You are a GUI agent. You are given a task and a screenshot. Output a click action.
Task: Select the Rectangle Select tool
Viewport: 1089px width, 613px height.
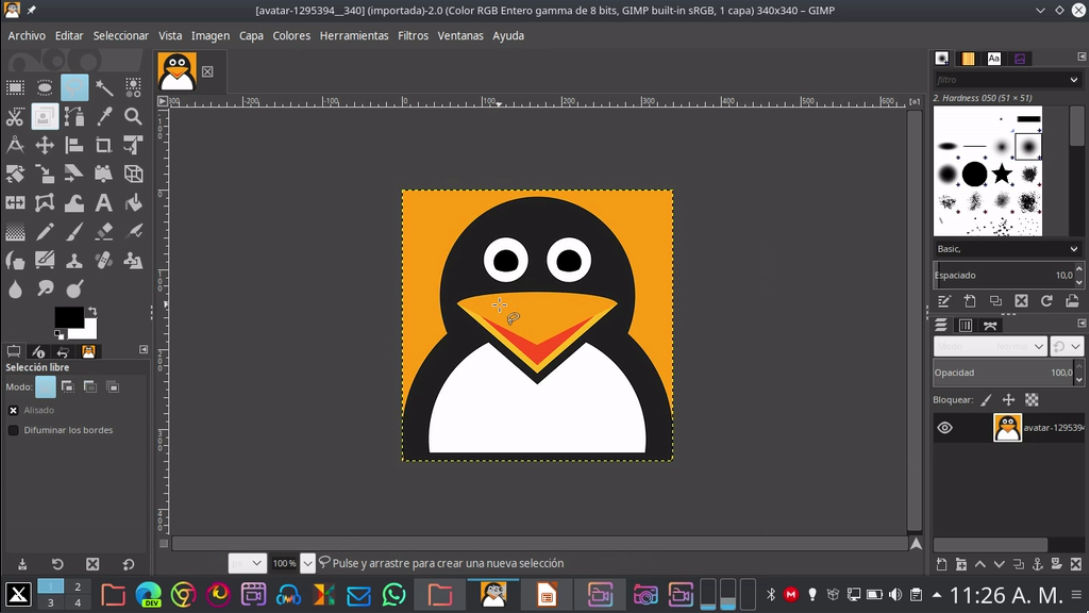15,87
